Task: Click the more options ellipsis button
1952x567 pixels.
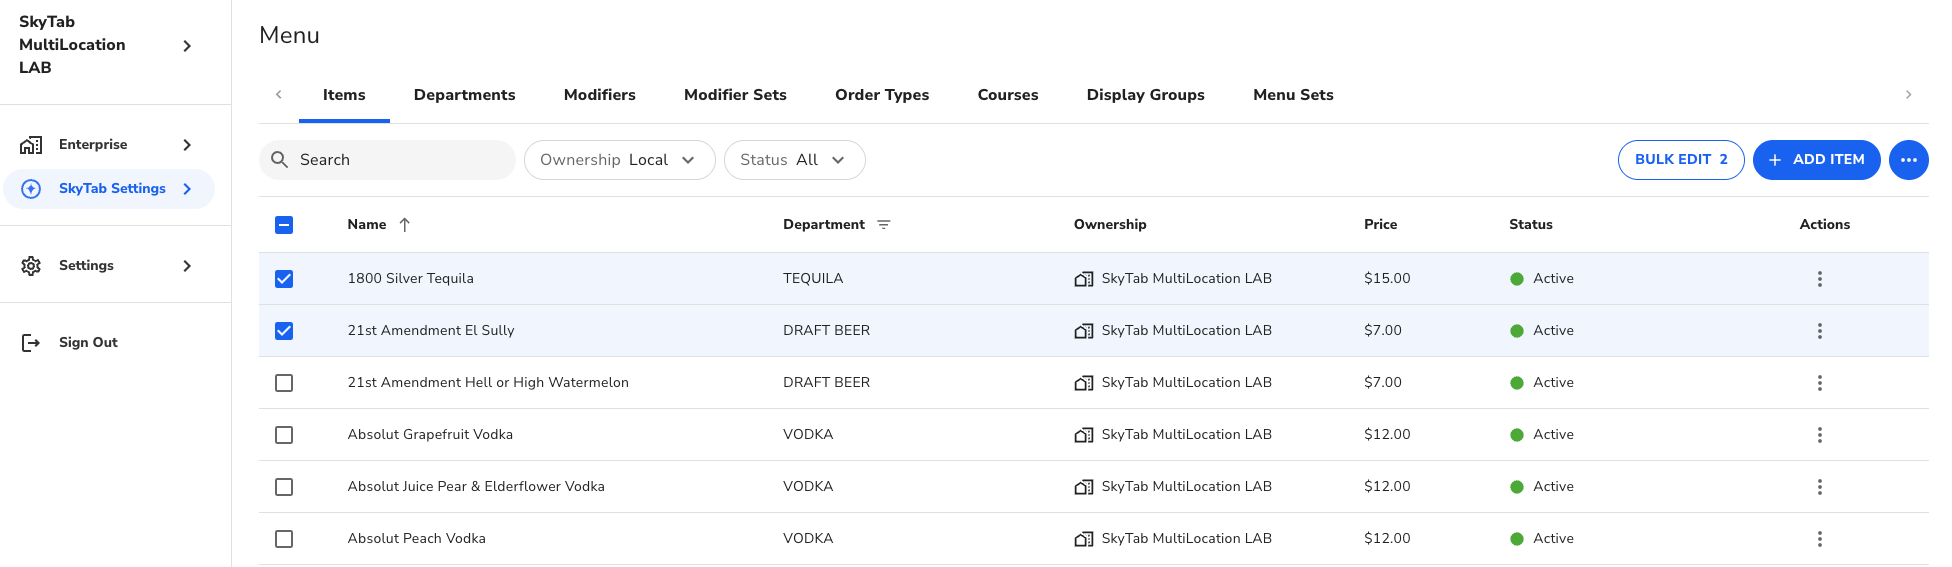Action: pos(1908,160)
